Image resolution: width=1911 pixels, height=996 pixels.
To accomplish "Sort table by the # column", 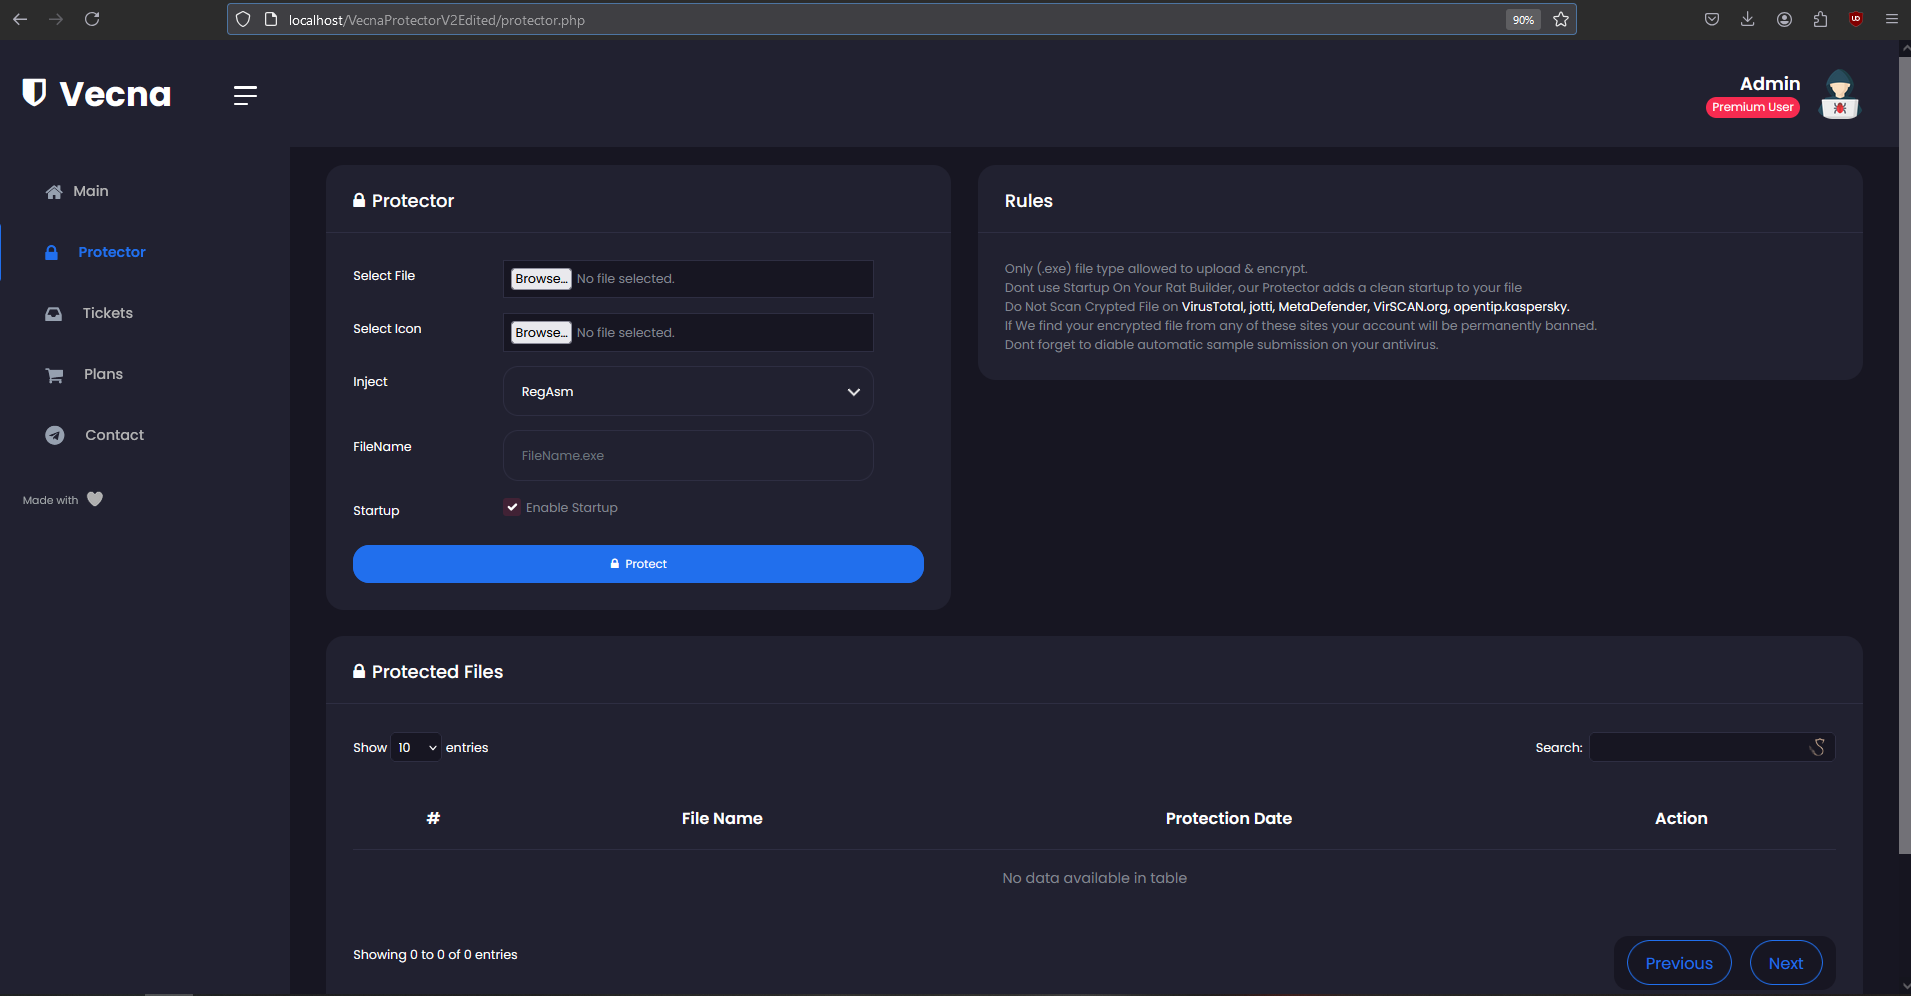I will pos(433,818).
